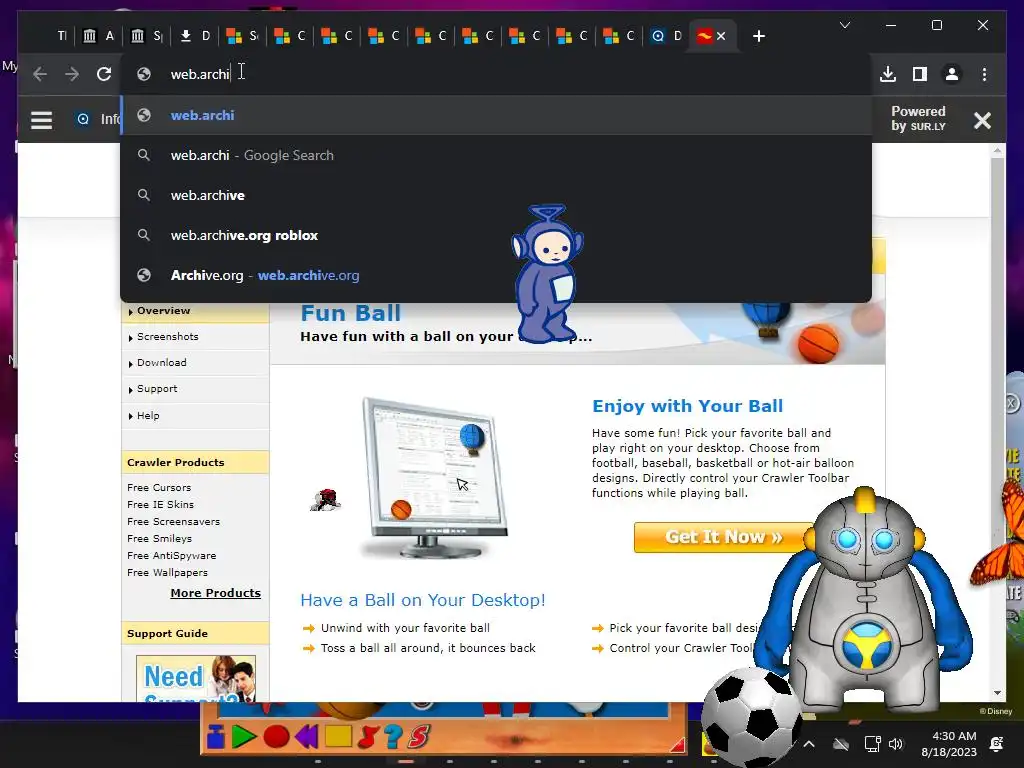Open the Free Cursors link

[x=159, y=488]
